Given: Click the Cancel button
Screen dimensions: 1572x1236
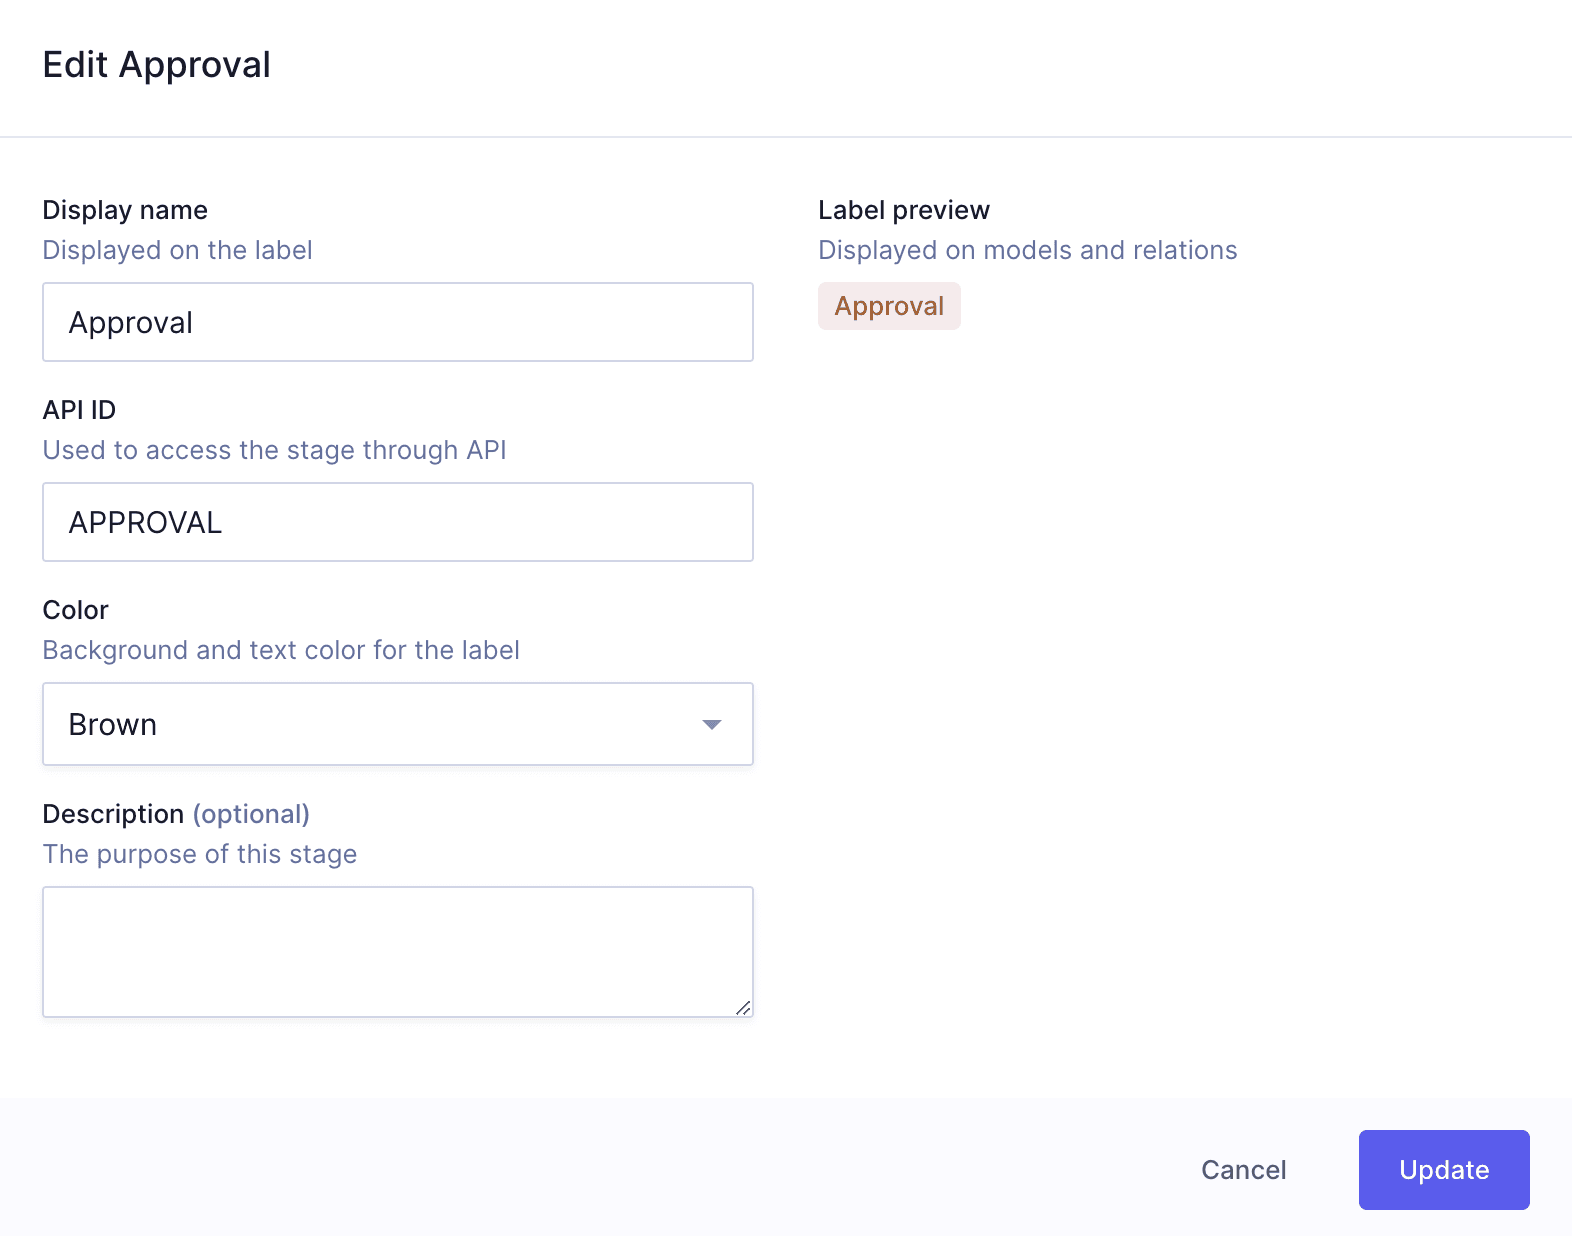Looking at the screenshot, I should click(1243, 1170).
